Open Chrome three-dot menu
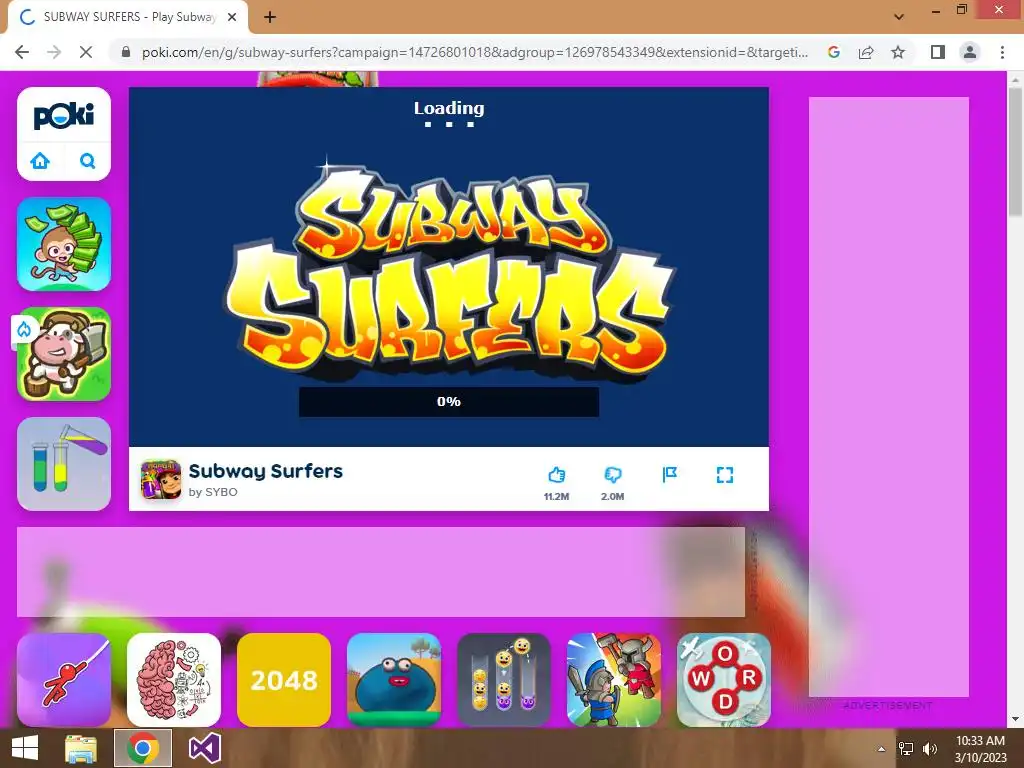 (1002, 52)
